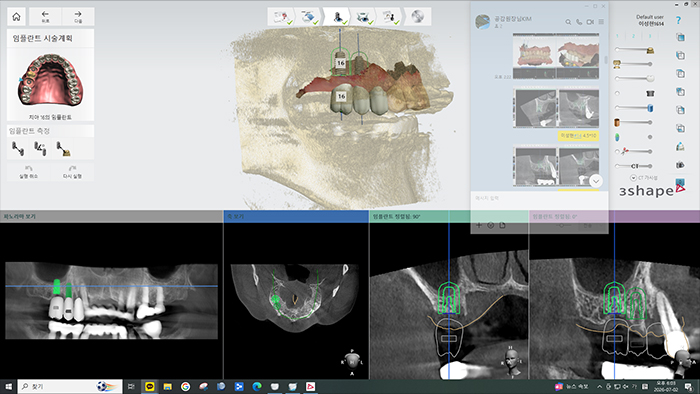Click the model view icon below cubes
Screen dimensions: 700x394
[x=680, y=146]
